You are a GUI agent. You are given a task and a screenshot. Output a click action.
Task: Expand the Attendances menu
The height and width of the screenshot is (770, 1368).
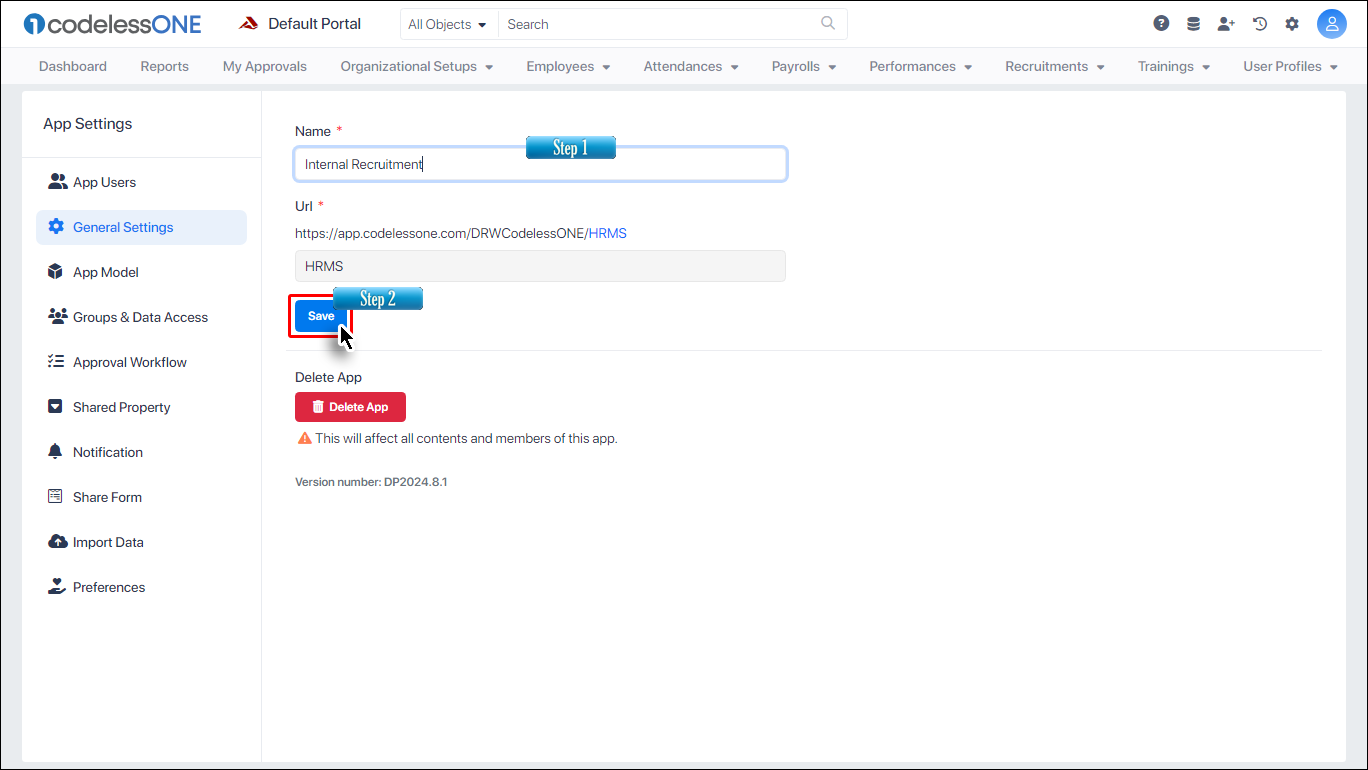691,67
